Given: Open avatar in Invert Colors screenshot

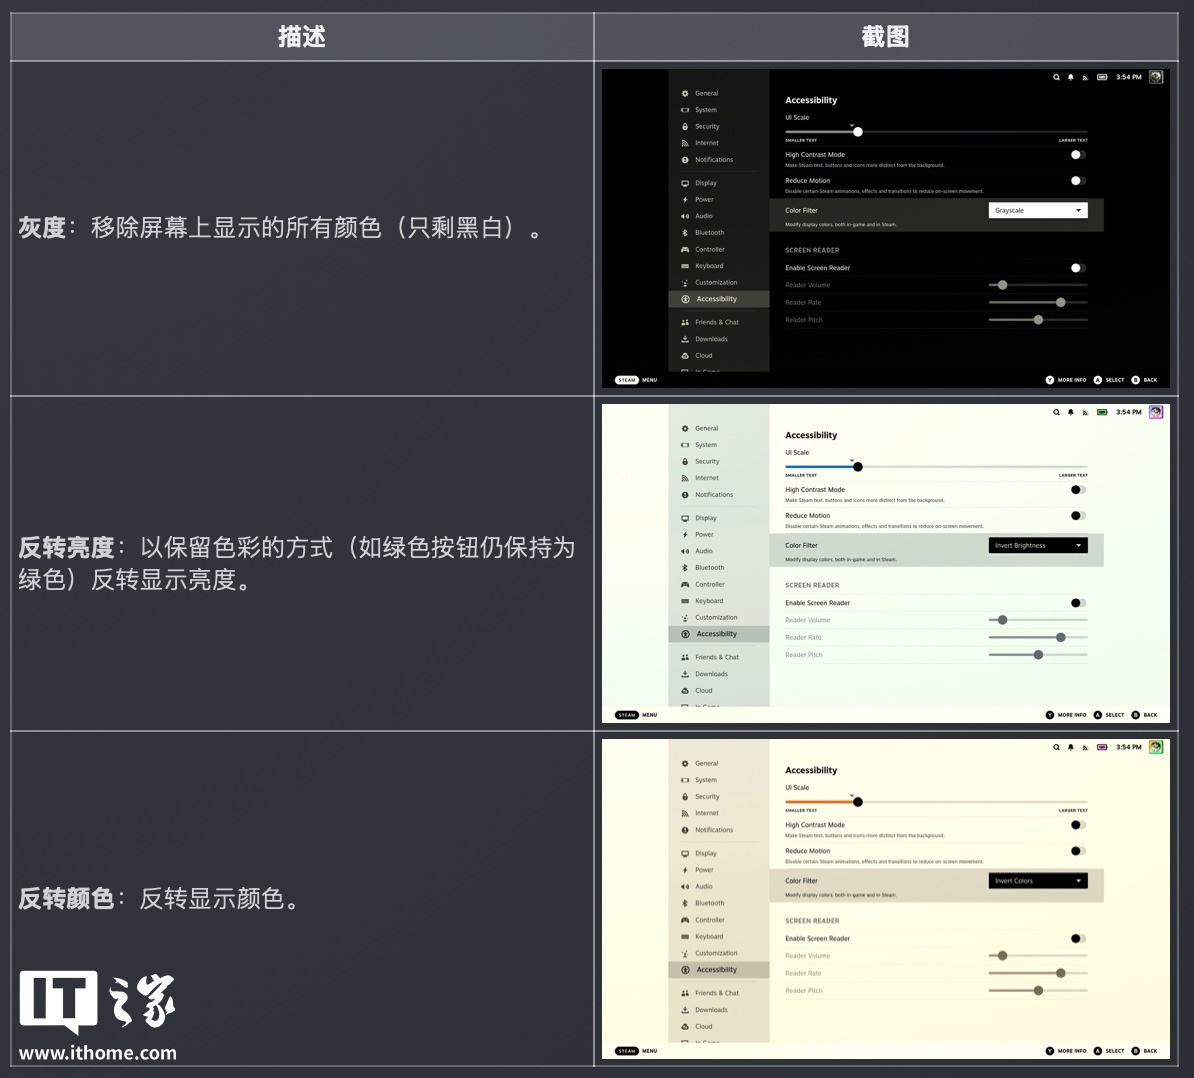Looking at the screenshot, I should coord(1156,748).
